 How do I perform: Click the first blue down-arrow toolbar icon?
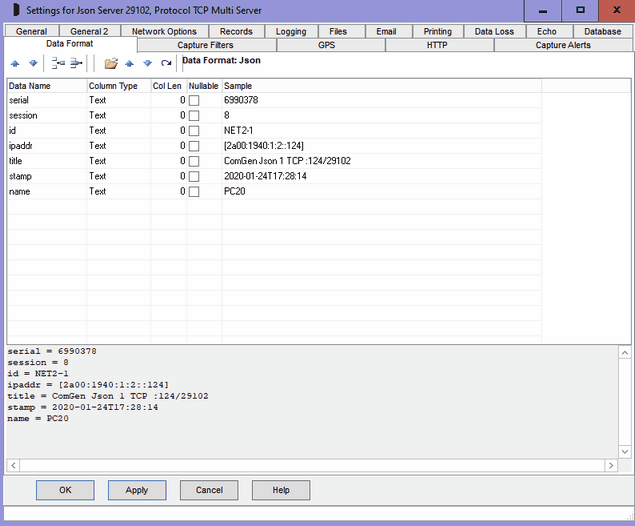[33, 63]
